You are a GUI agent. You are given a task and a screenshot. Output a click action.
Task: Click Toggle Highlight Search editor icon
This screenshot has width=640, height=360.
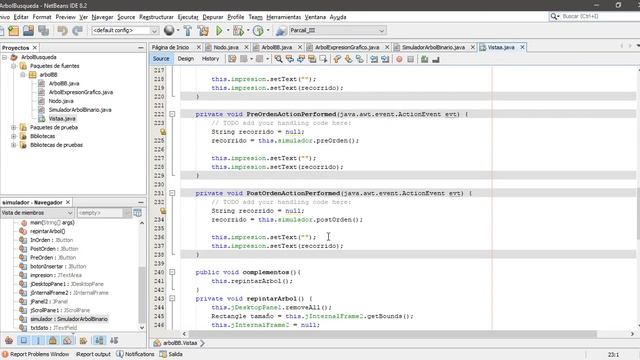pyautogui.click(x=312, y=59)
